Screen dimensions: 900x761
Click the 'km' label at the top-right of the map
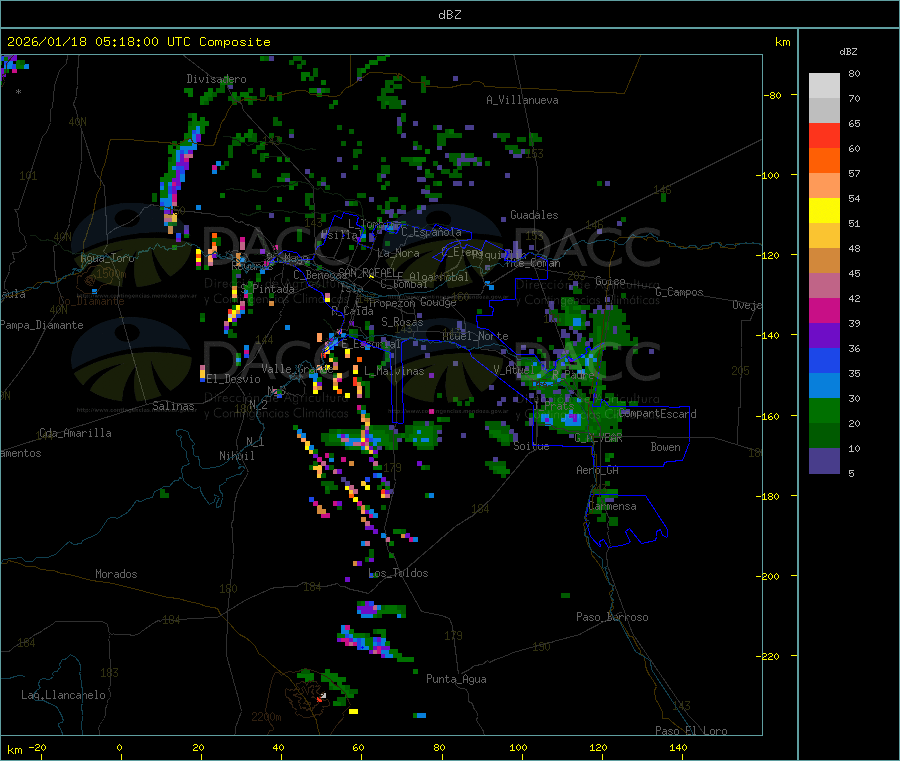tap(782, 42)
